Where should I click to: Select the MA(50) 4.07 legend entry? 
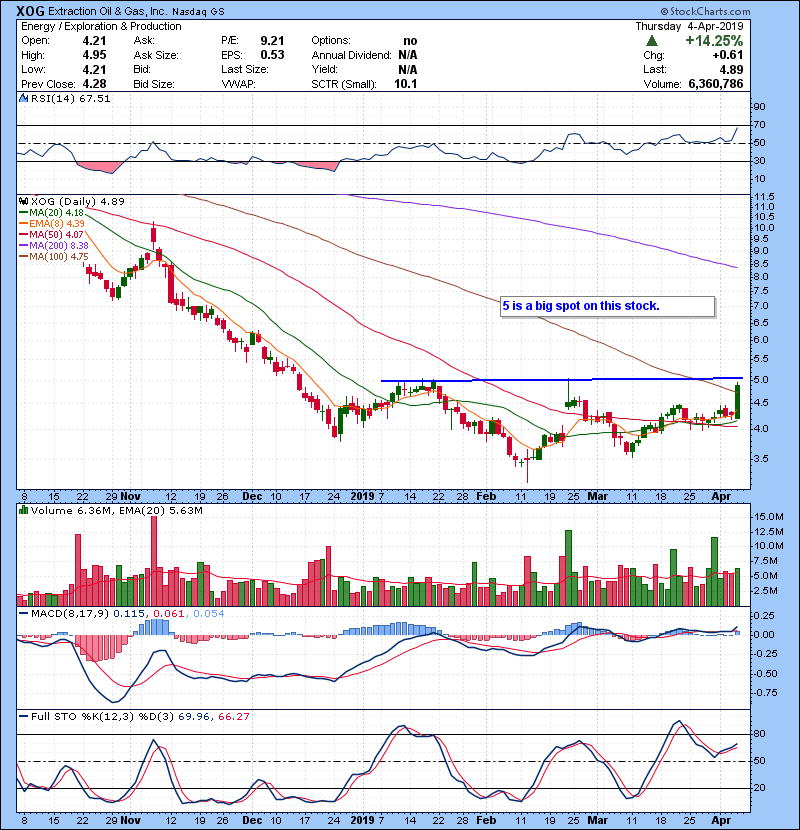click(x=51, y=234)
